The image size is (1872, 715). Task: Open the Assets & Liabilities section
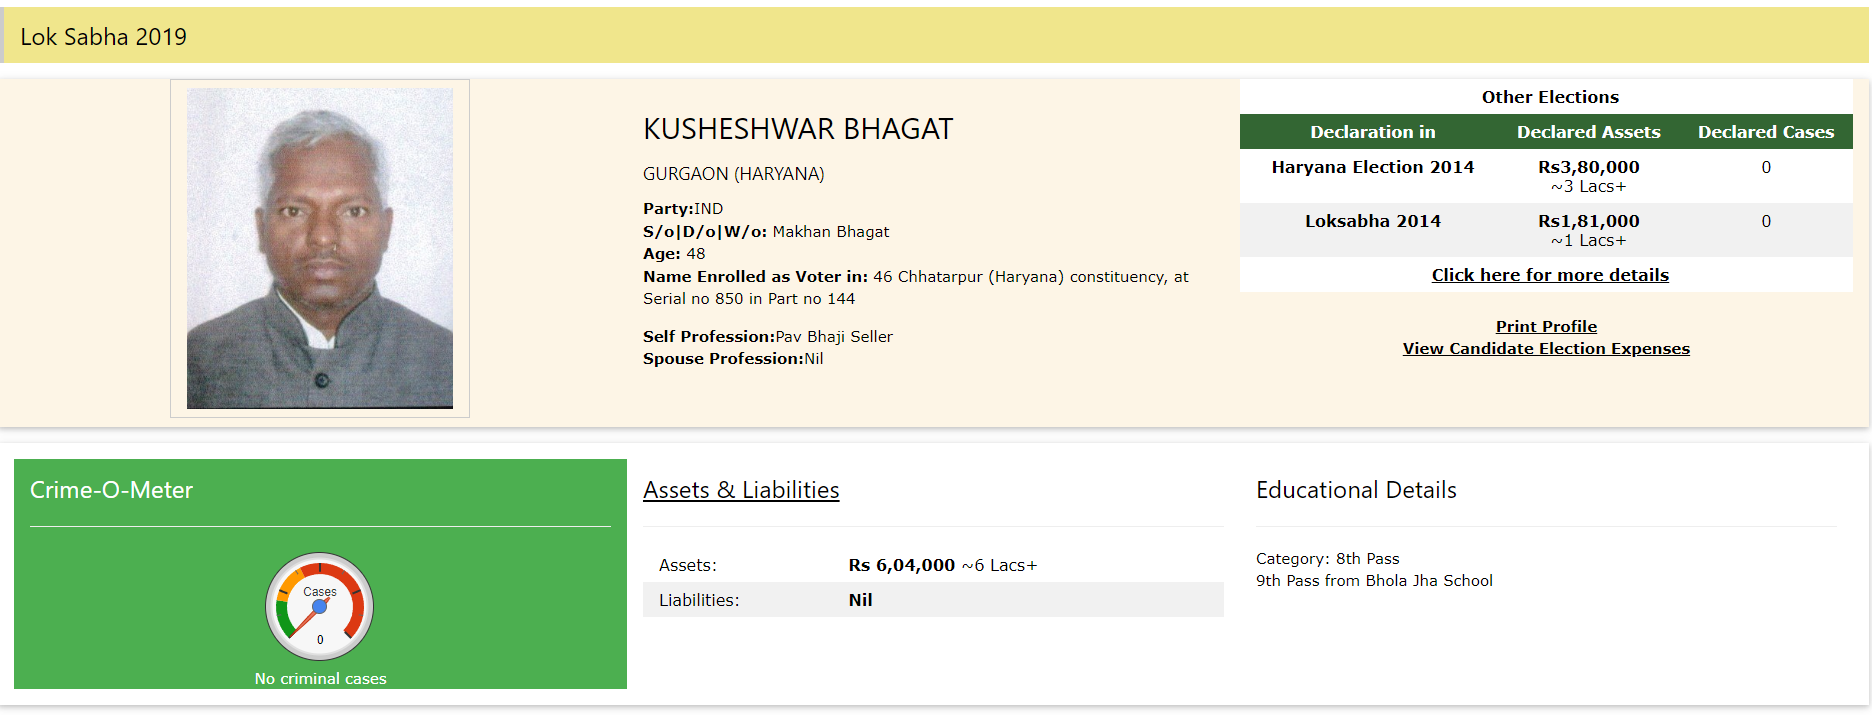coord(741,490)
